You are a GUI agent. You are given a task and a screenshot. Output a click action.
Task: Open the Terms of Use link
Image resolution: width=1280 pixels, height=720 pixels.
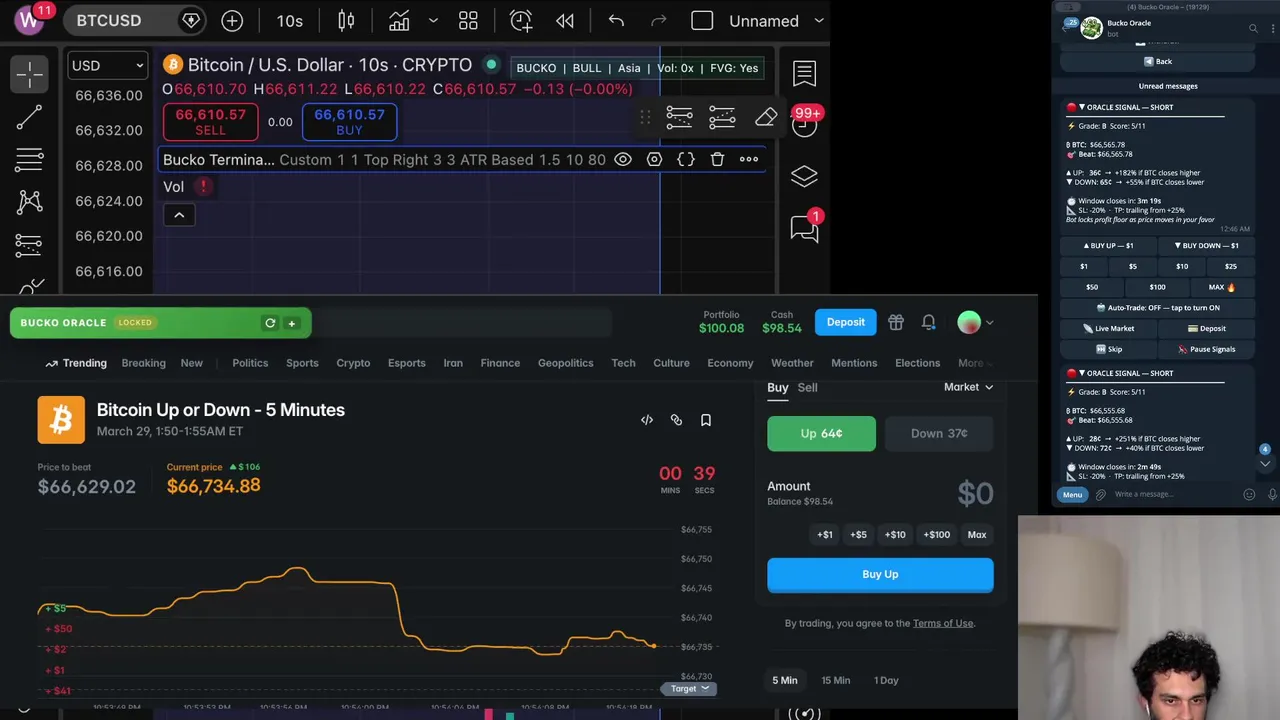click(943, 623)
